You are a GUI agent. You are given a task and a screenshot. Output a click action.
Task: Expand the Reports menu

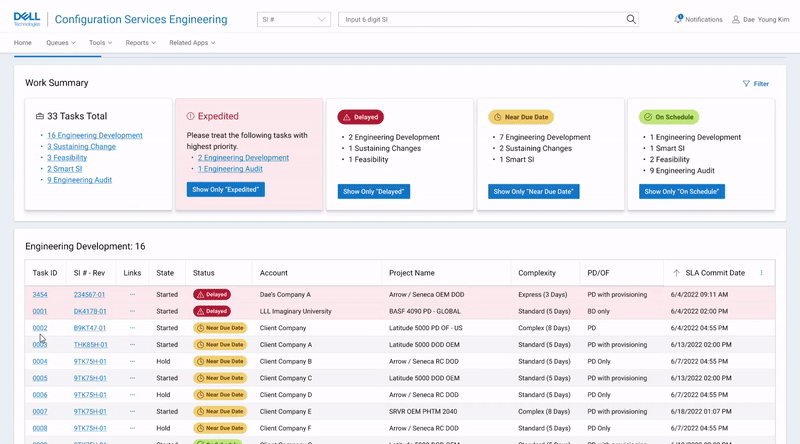pos(141,43)
